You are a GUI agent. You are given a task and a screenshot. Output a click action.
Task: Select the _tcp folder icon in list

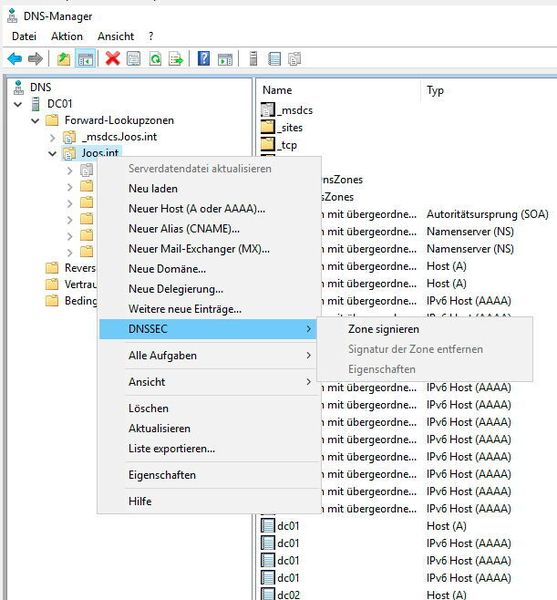268,144
